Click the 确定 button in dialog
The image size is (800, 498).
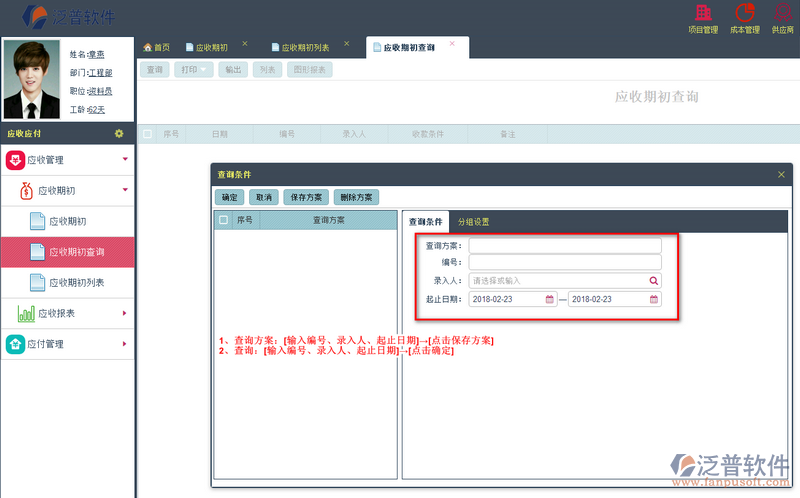point(230,197)
